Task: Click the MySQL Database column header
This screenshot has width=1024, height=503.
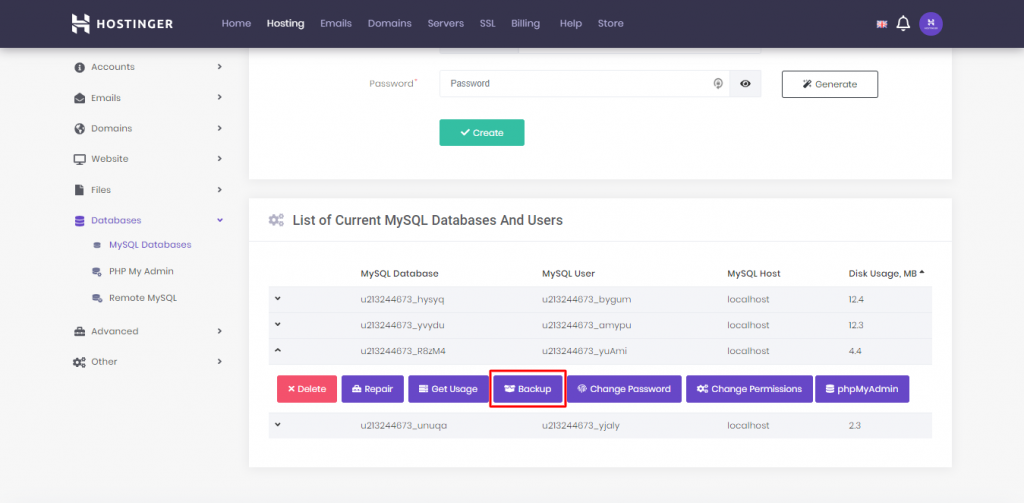Action: [400, 274]
